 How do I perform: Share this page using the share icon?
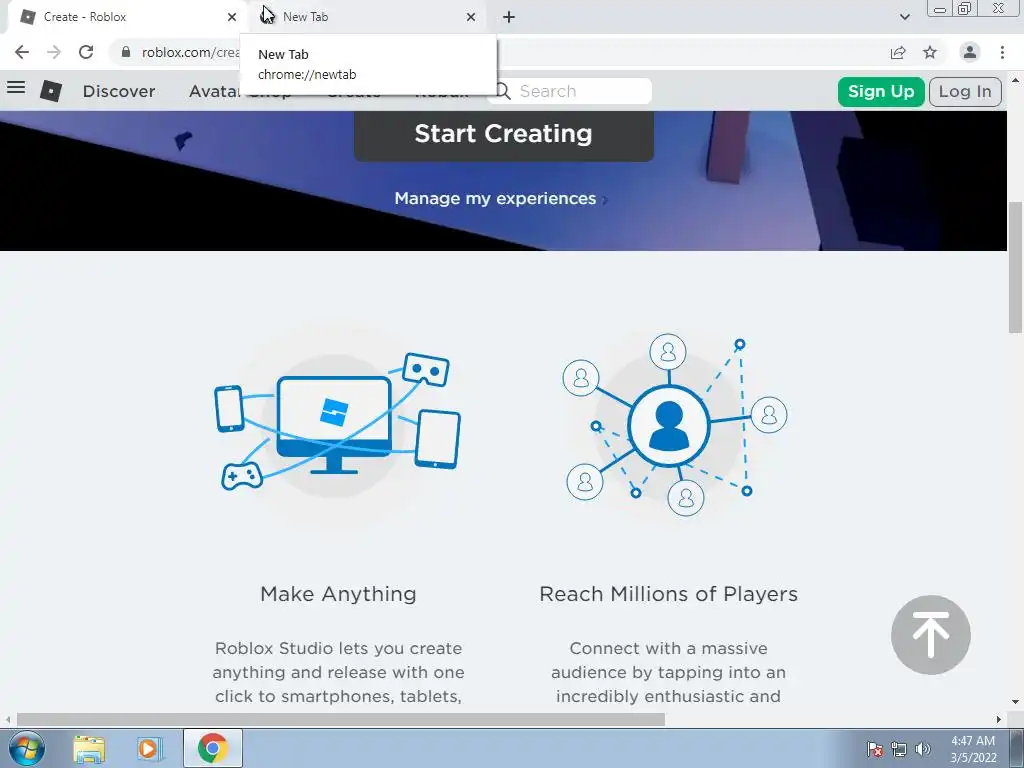pos(898,52)
